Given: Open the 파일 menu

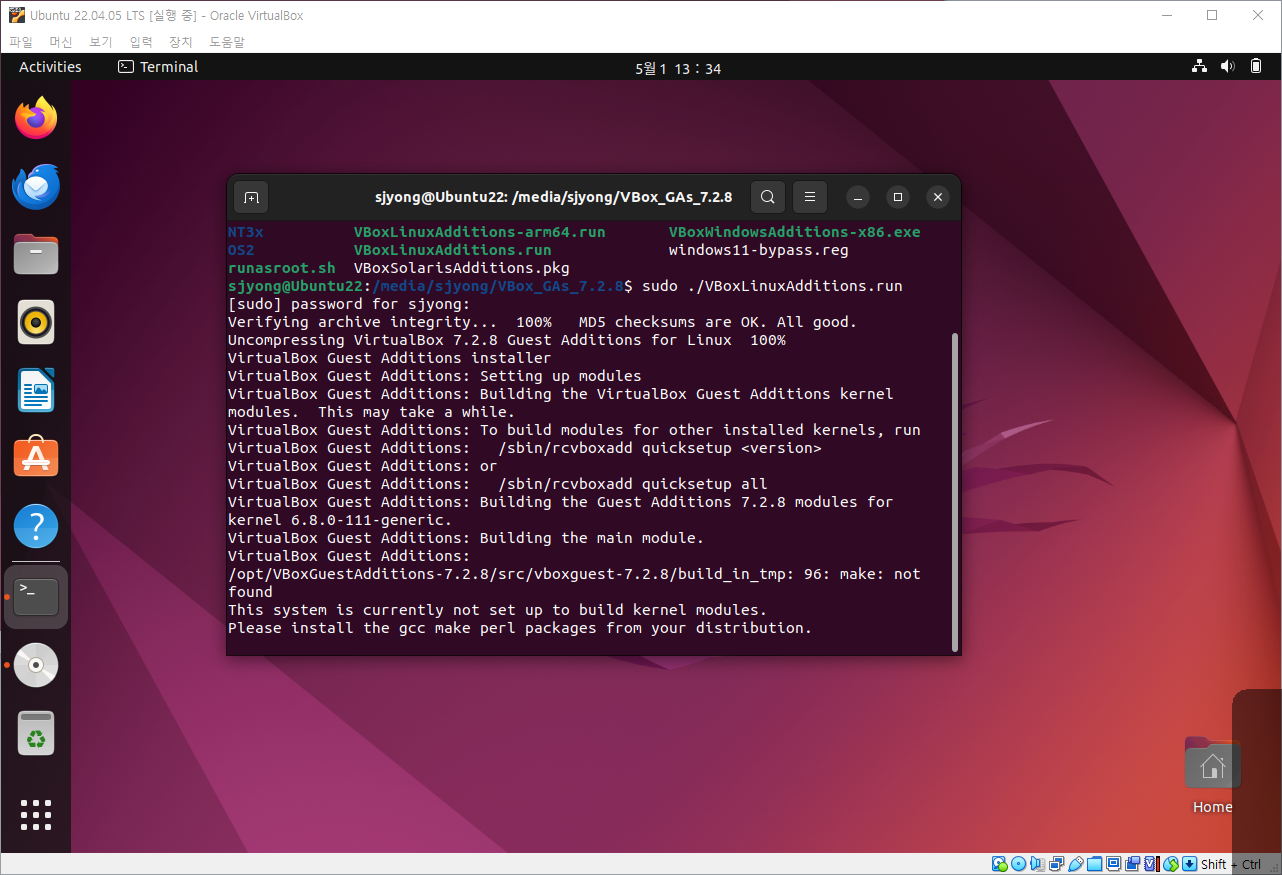Looking at the screenshot, I should 21,42.
